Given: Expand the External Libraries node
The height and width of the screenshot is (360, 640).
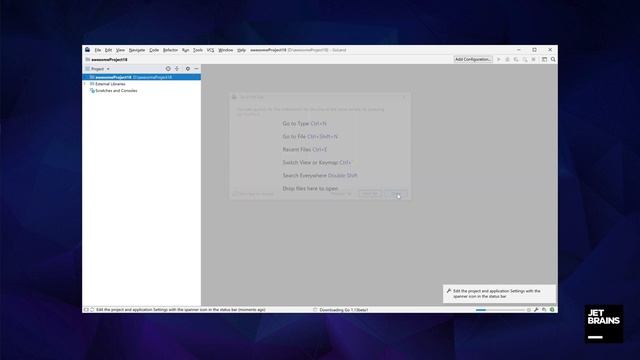Looking at the screenshot, I should click(85, 84).
